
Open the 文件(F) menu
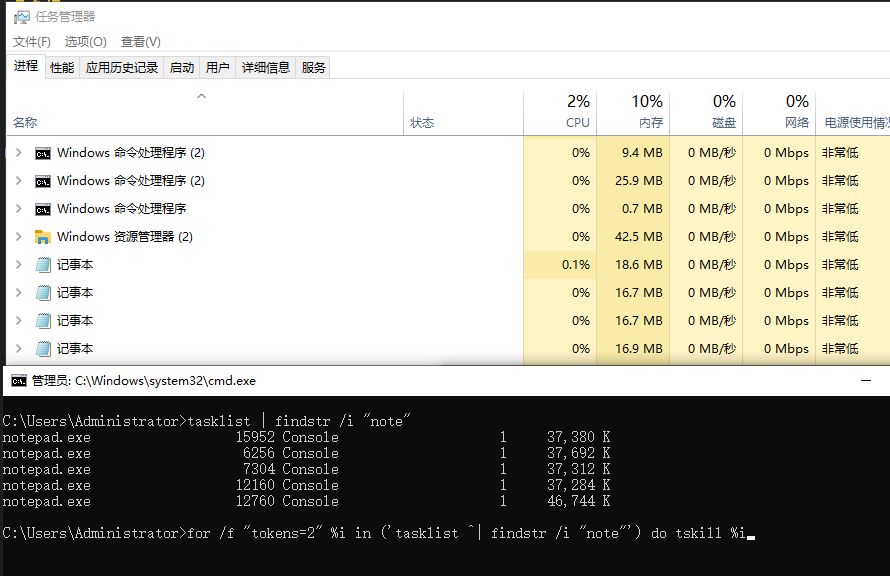pos(32,41)
